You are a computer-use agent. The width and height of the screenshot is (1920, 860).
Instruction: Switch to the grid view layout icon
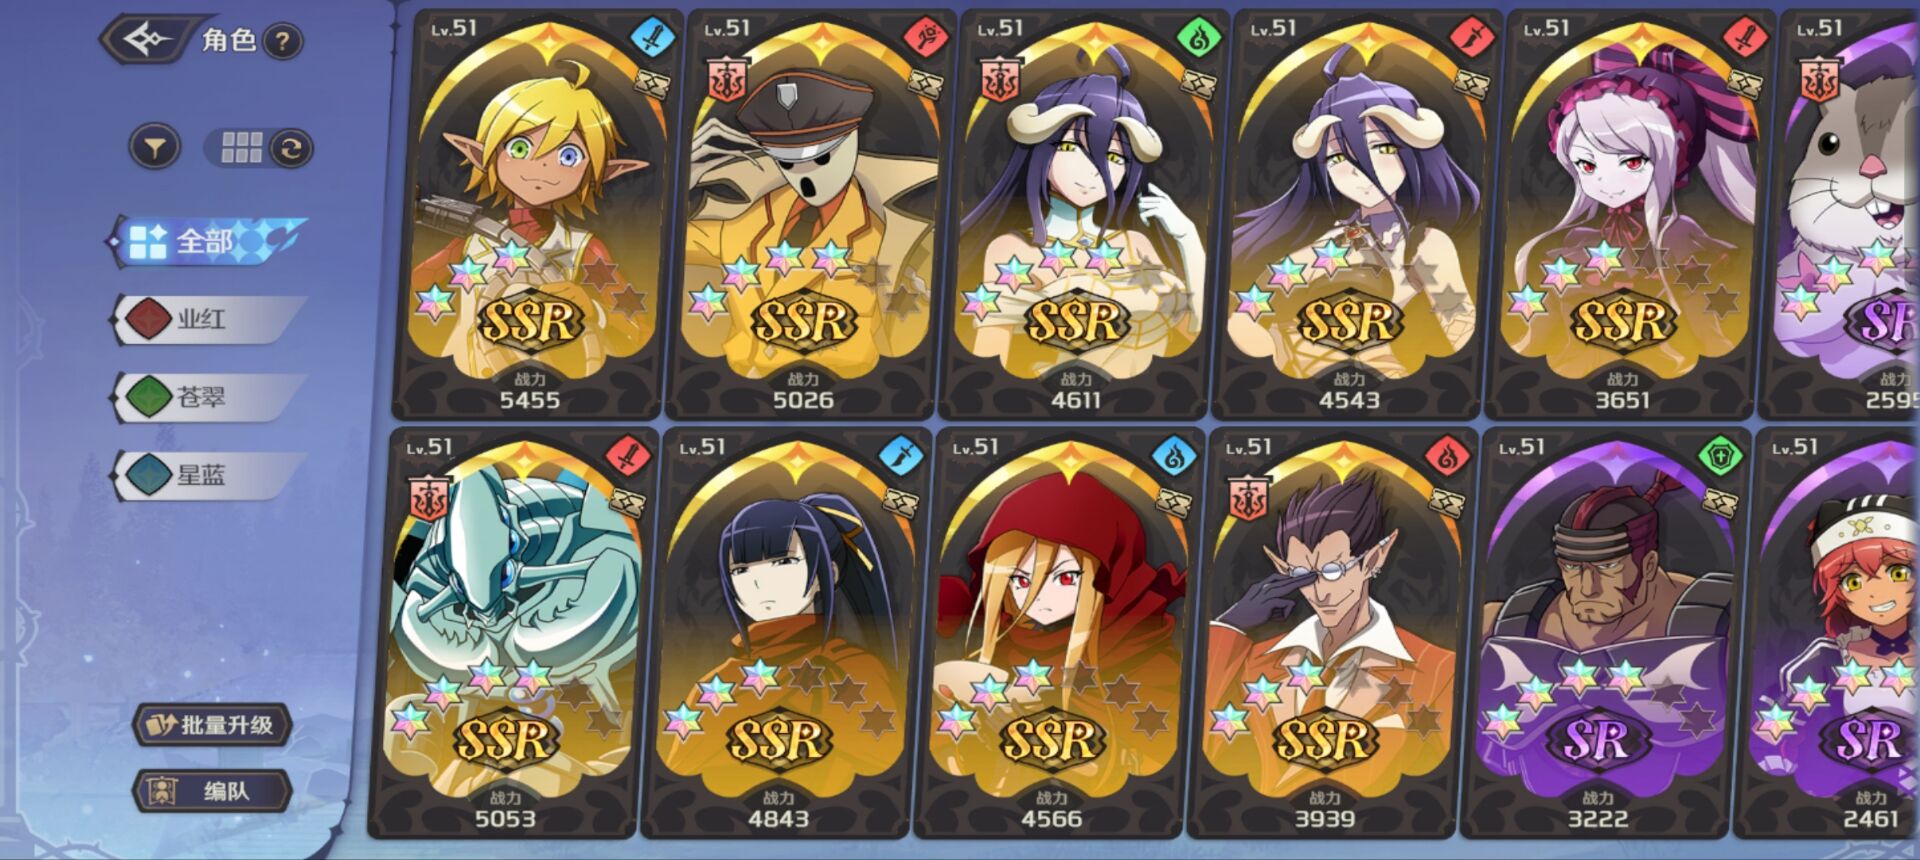click(x=241, y=148)
